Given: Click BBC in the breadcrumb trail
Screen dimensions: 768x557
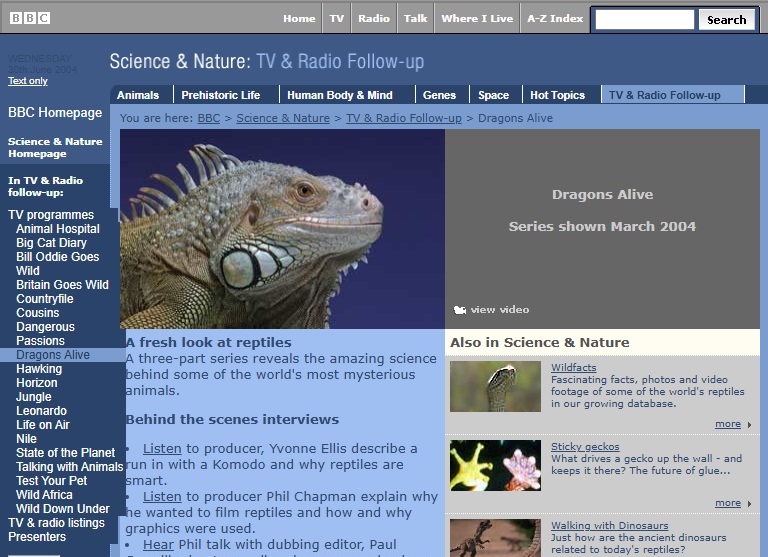Looking at the screenshot, I should (x=209, y=118).
